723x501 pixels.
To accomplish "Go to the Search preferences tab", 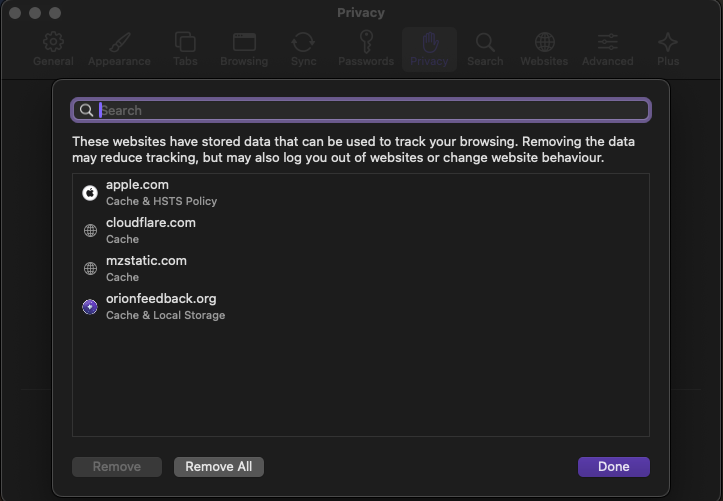I will (x=485, y=43).
